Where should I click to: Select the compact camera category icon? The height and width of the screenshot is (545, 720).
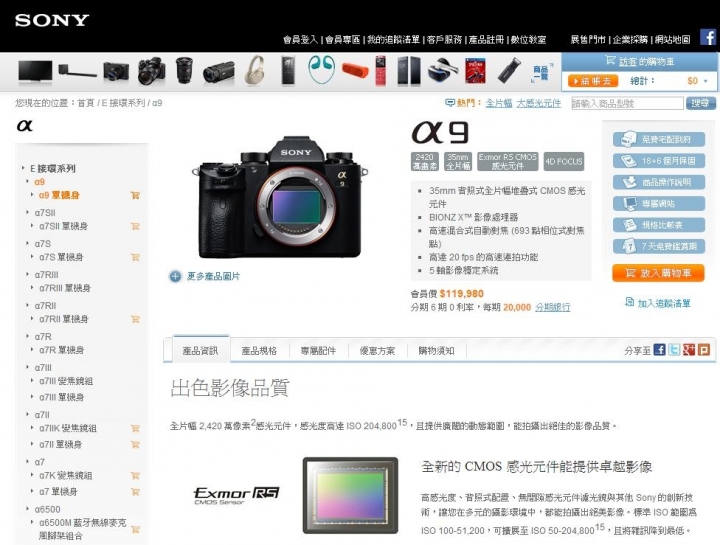[x=116, y=72]
